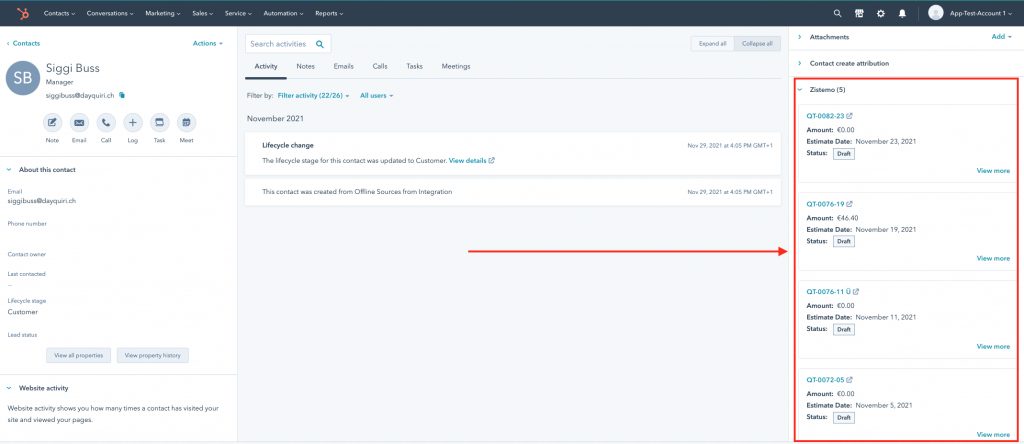
Task: Open the QT-0076-19 estimate link
Action: click(x=825, y=204)
